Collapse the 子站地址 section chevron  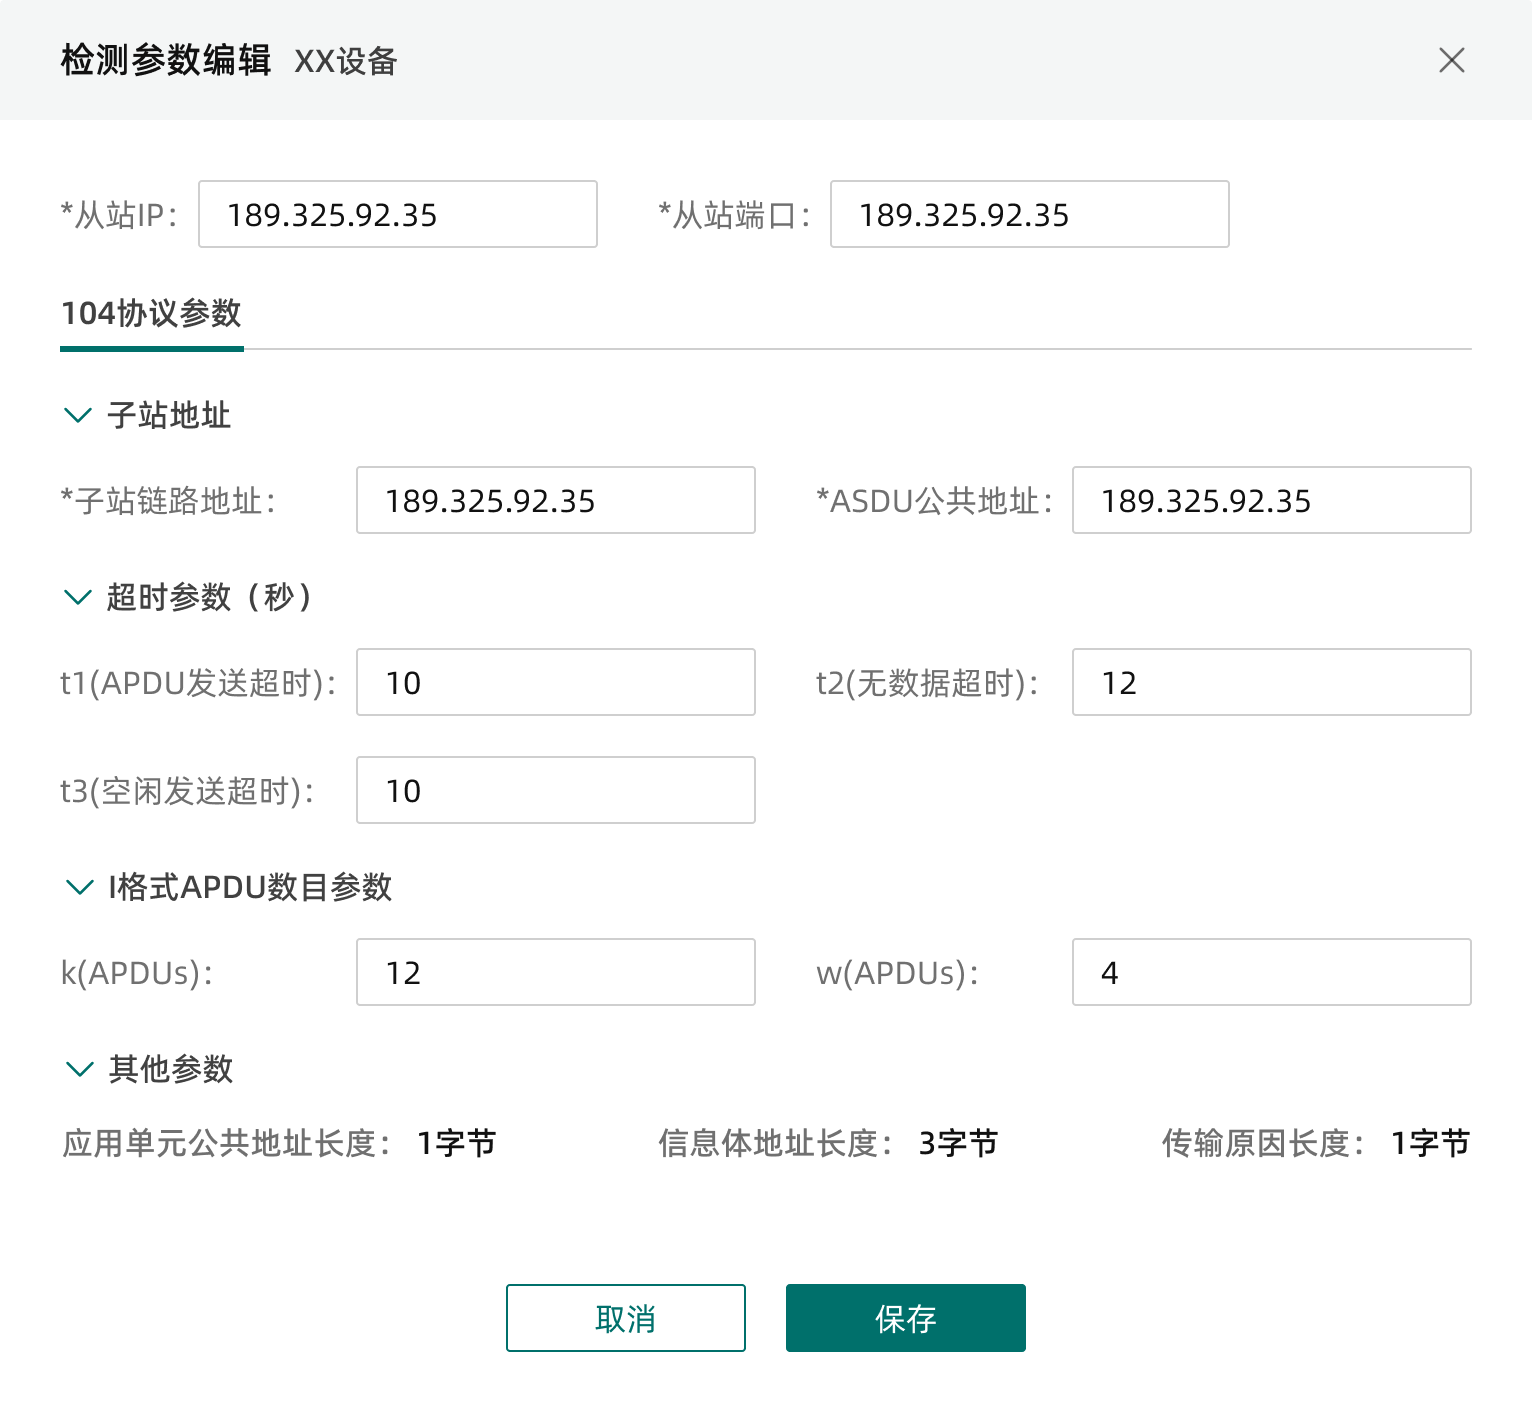pos(78,415)
